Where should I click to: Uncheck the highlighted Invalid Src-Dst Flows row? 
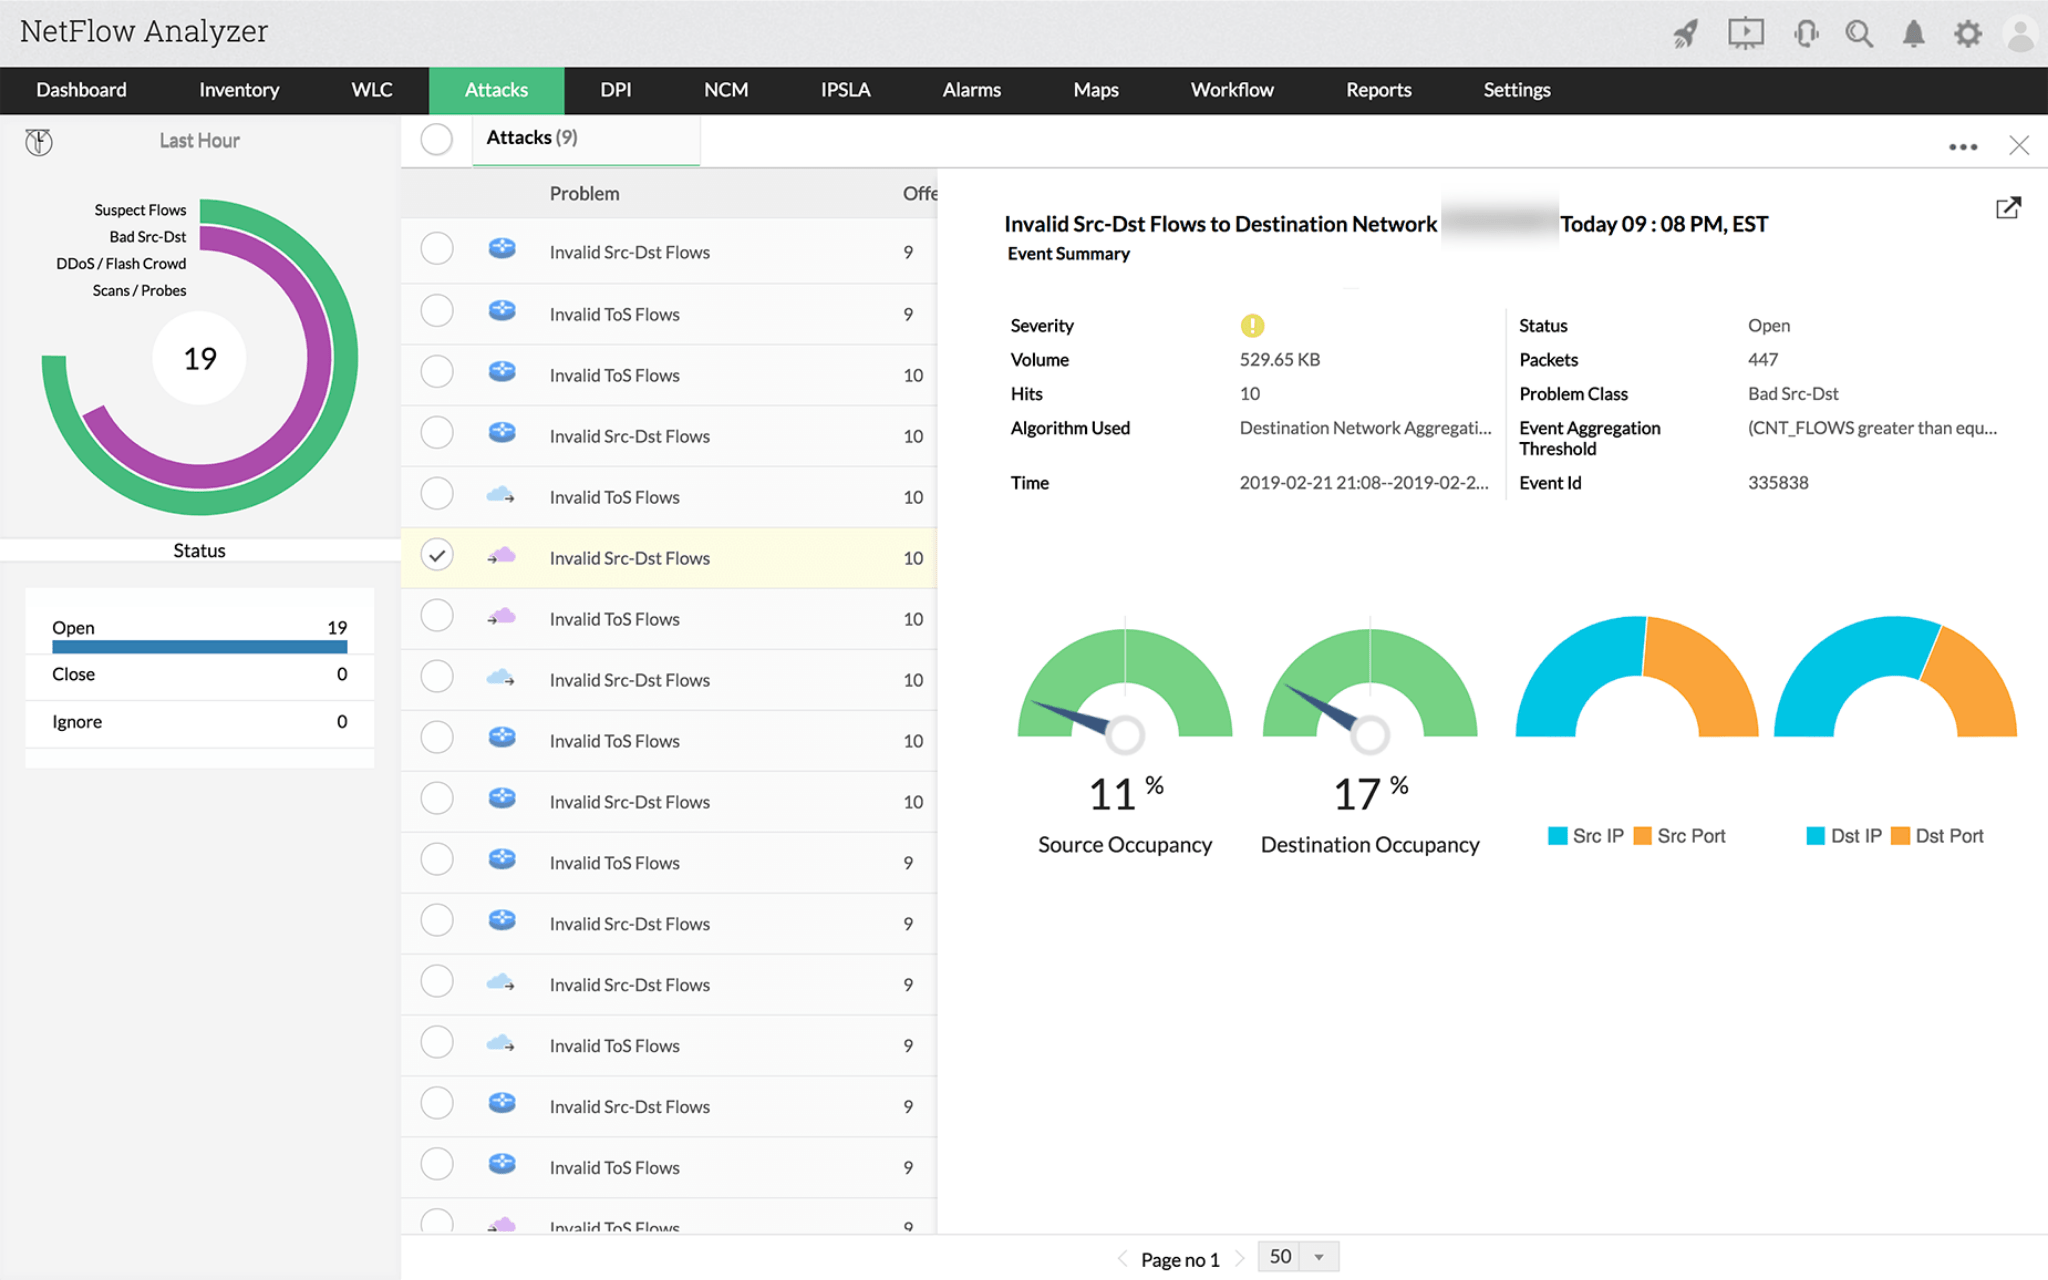(437, 555)
